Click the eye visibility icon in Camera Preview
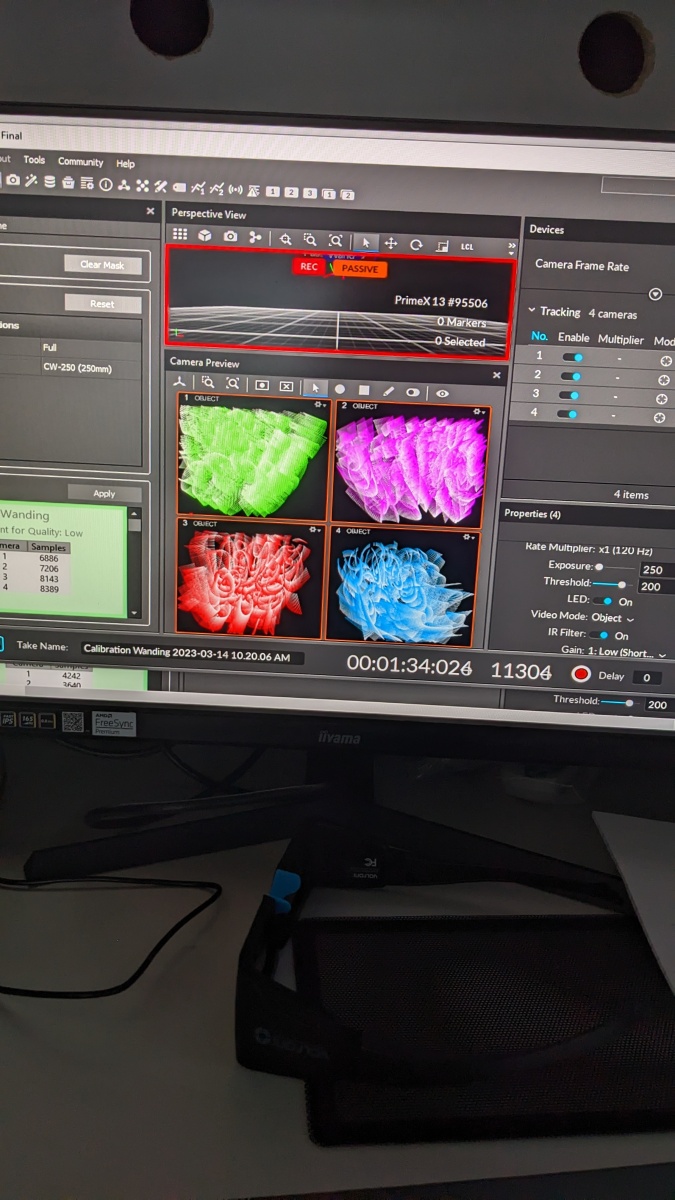675x1200 pixels. (442, 393)
